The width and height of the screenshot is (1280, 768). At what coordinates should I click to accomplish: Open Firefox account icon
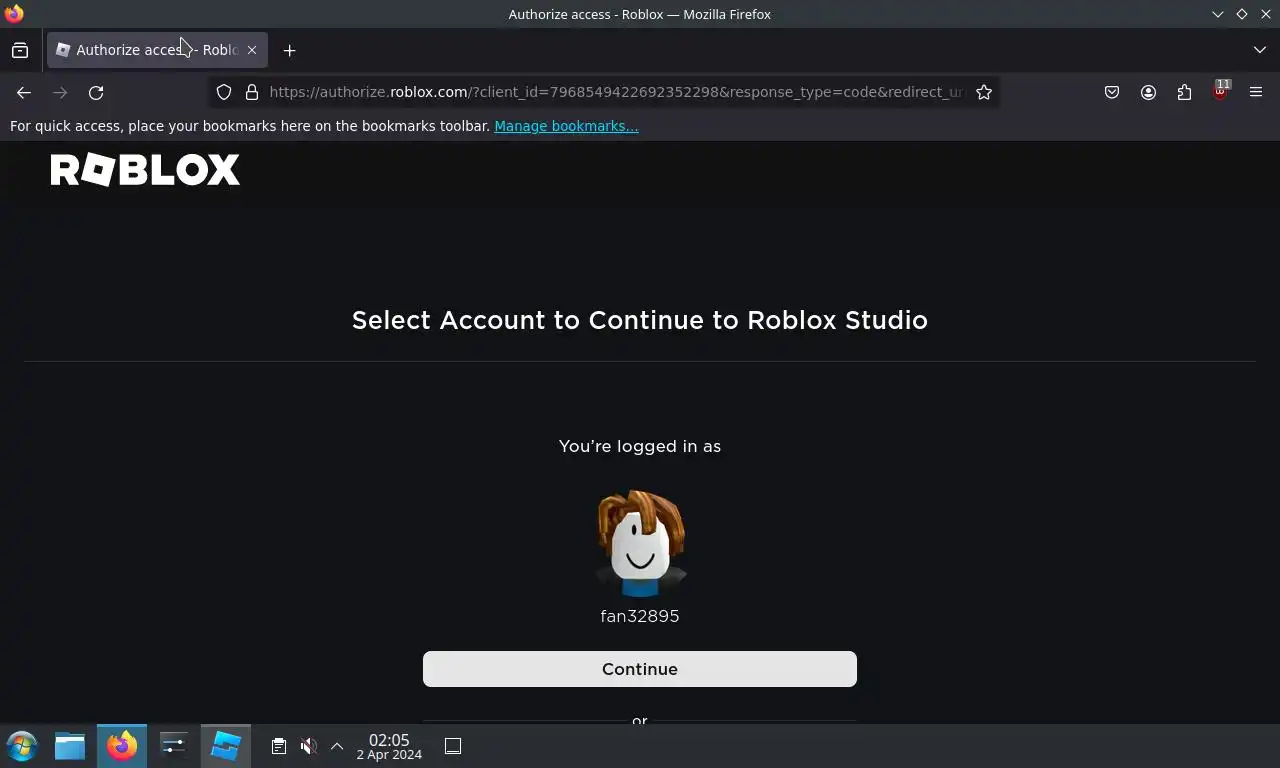(1148, 92)
